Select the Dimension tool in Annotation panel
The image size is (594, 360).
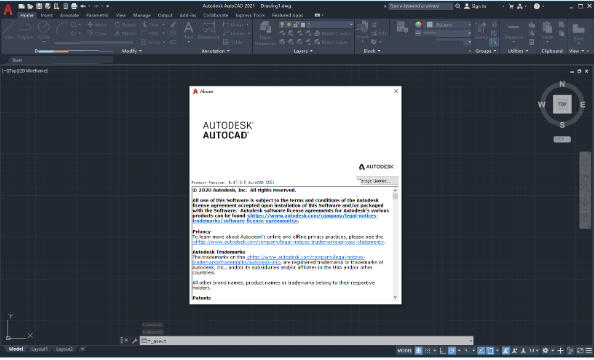pyautogui.click(x=208, y=30)
